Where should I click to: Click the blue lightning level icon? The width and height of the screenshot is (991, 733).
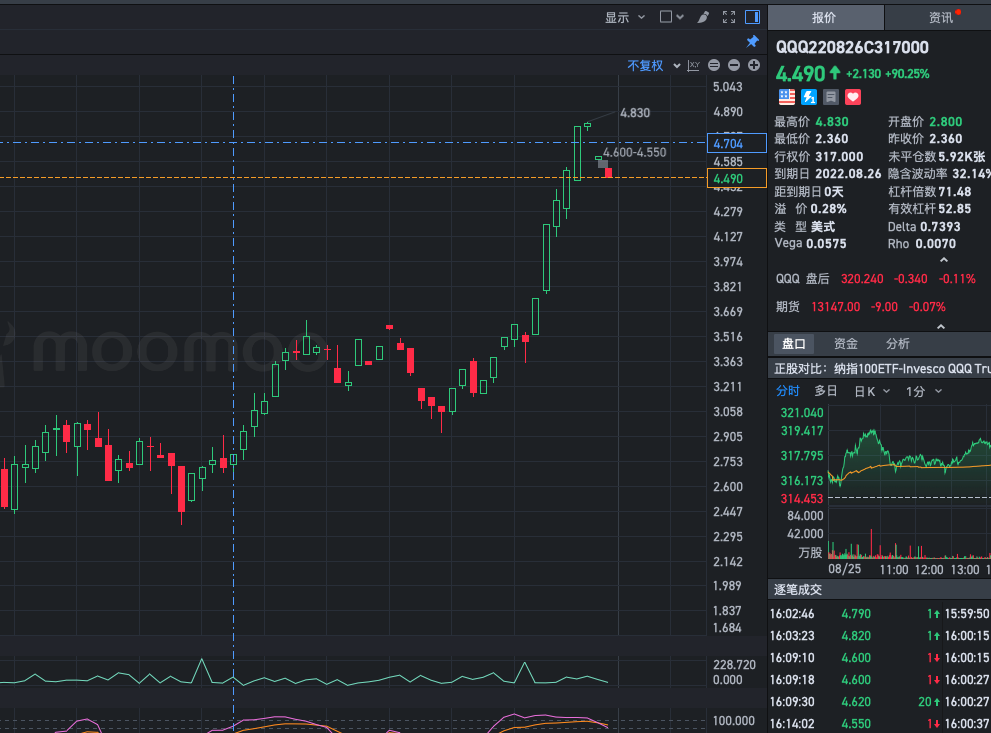809,97
